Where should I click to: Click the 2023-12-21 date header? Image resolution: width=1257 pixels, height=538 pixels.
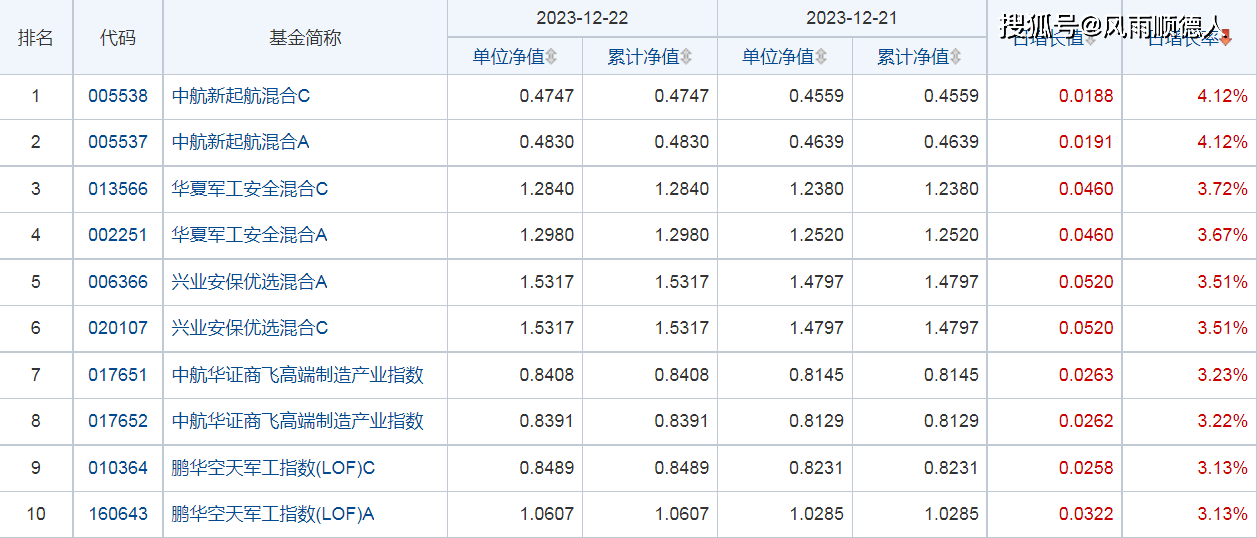852,18
